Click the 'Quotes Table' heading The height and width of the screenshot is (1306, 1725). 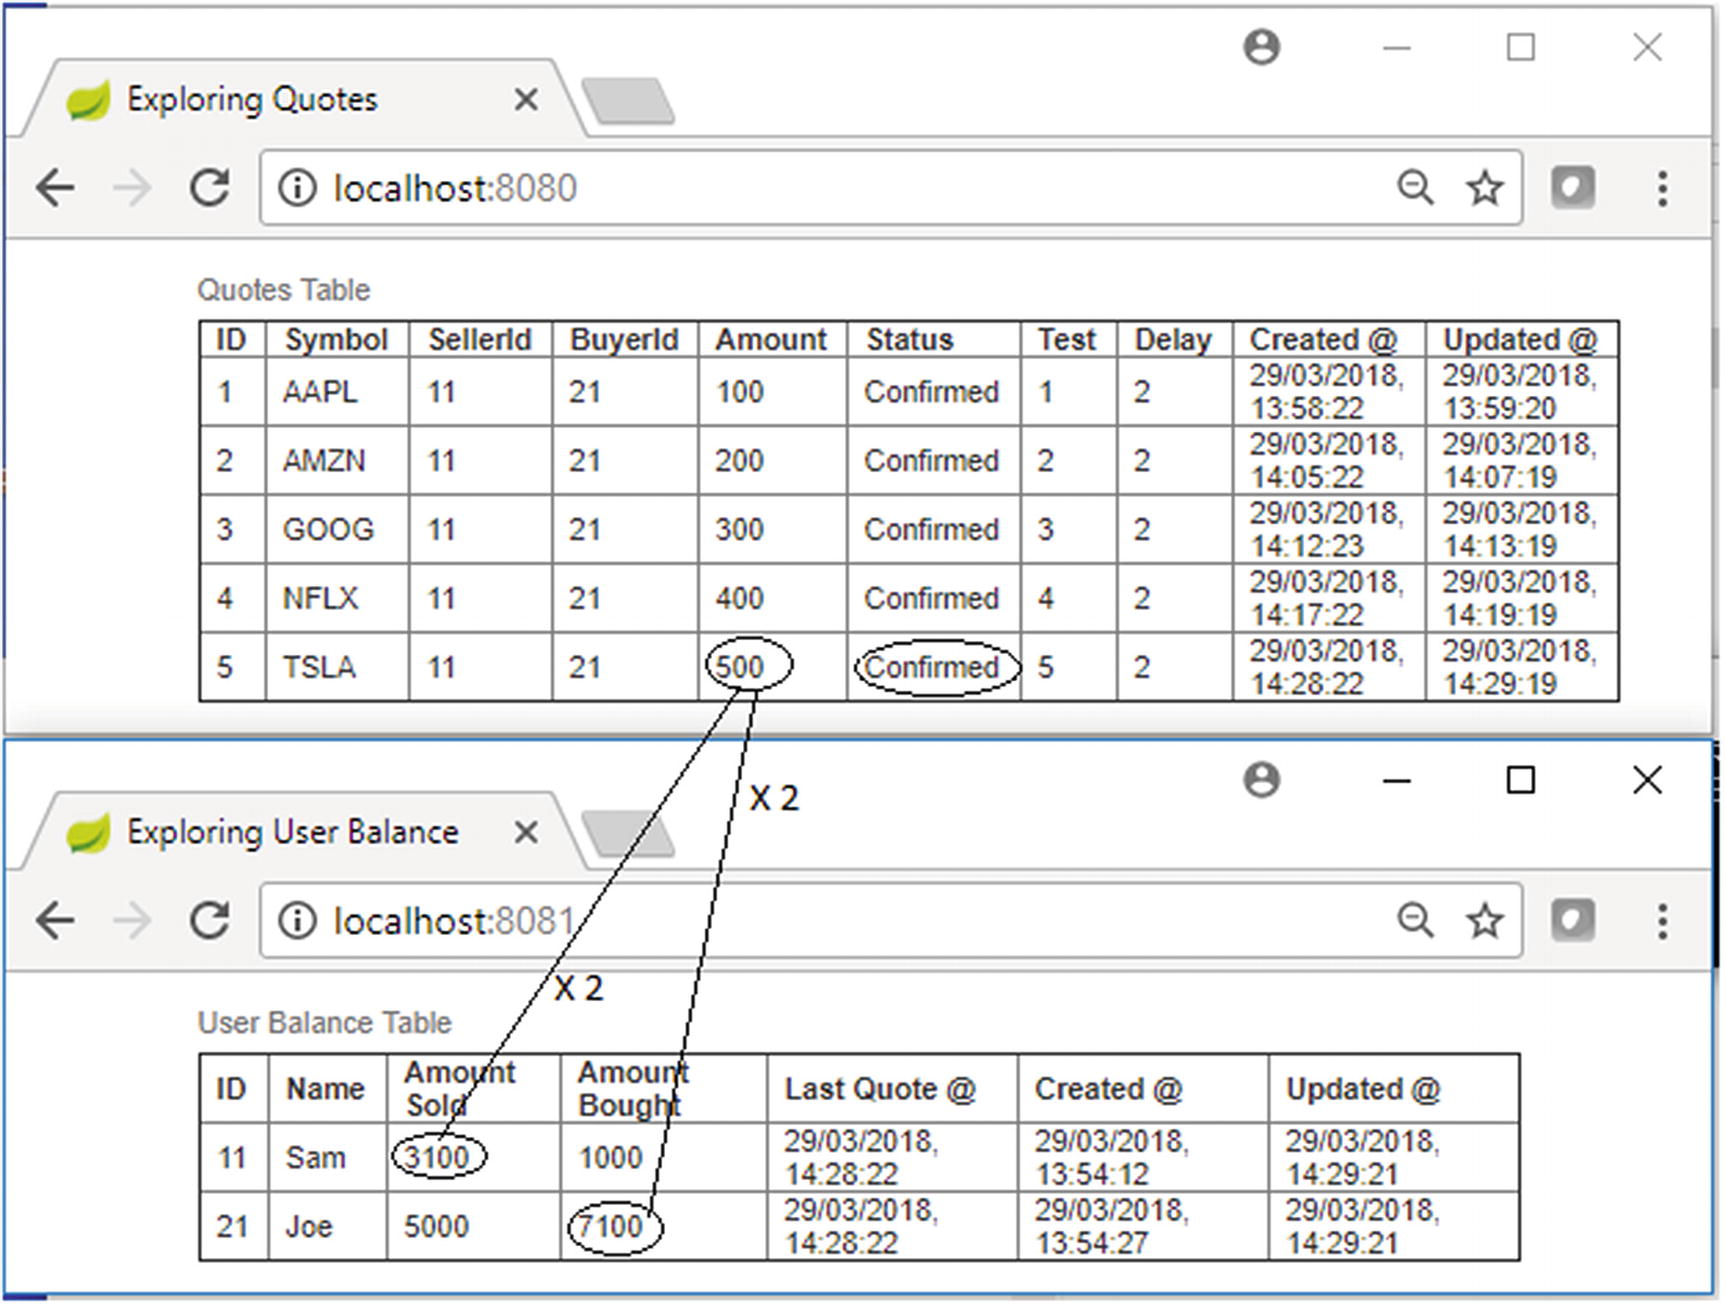(284, 290)
